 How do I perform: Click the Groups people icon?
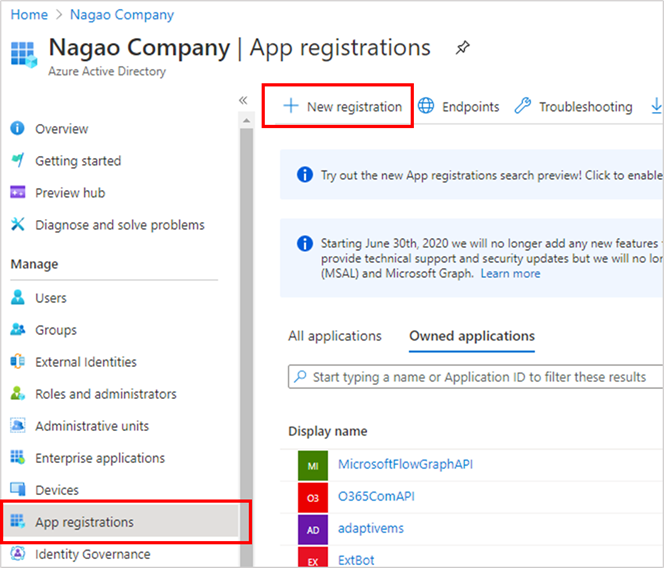pos(17,329)
